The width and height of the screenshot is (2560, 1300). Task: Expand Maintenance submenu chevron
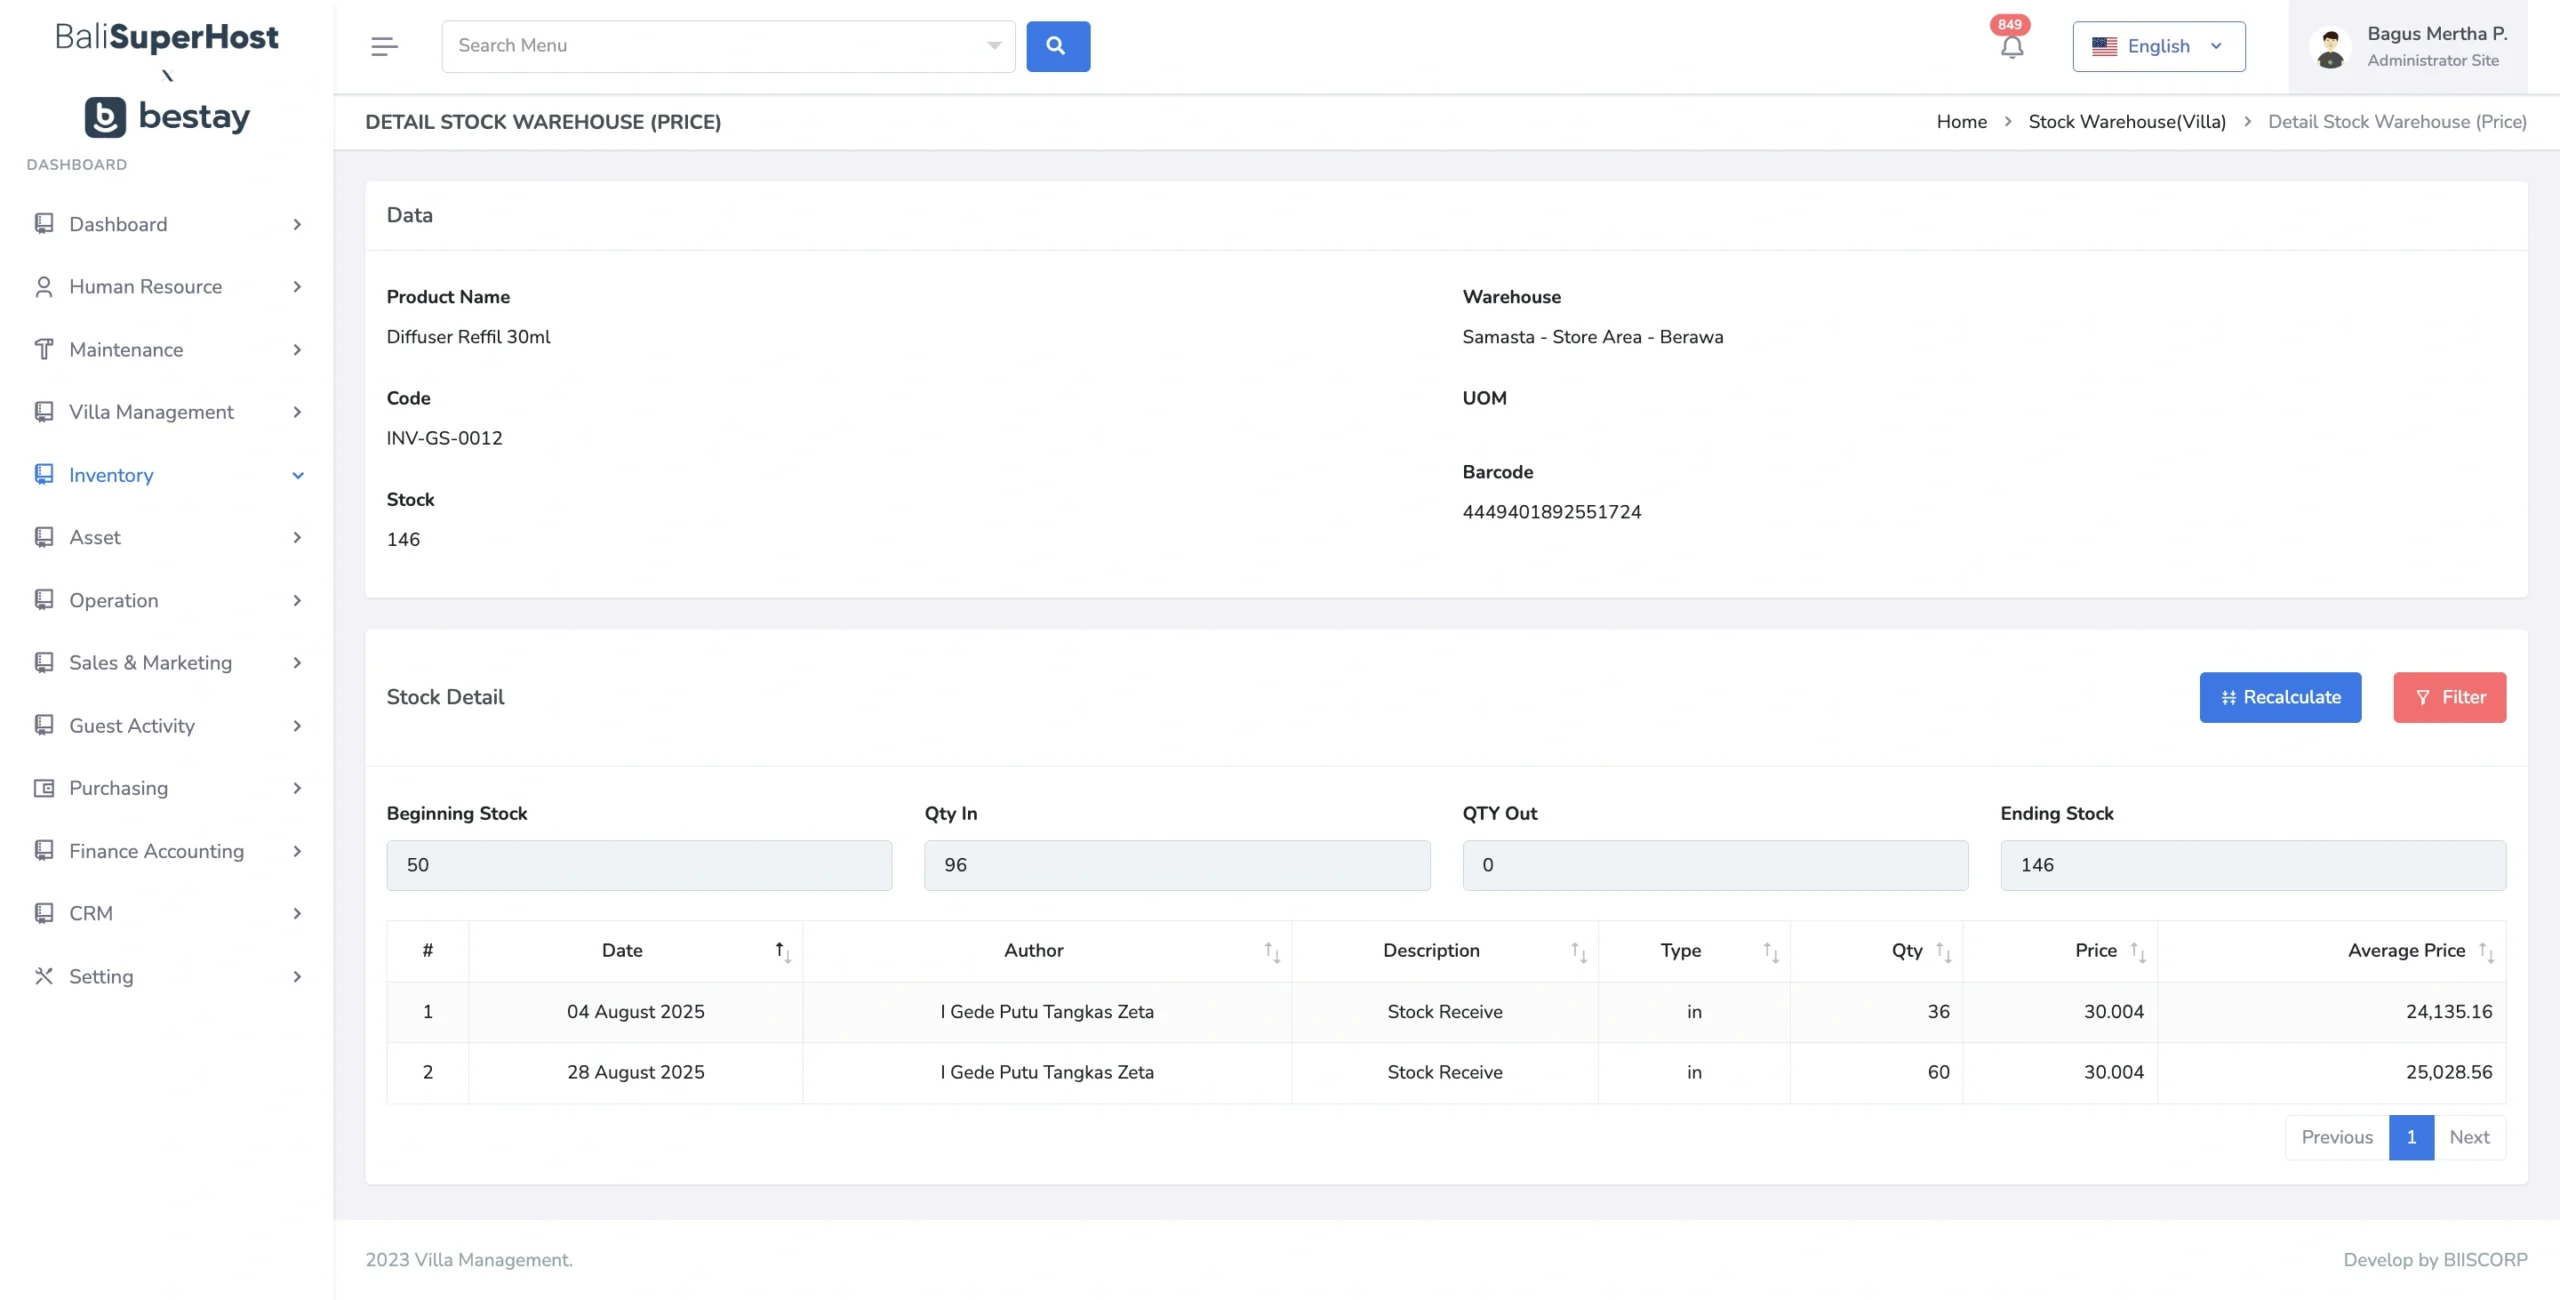coord(297,350)
